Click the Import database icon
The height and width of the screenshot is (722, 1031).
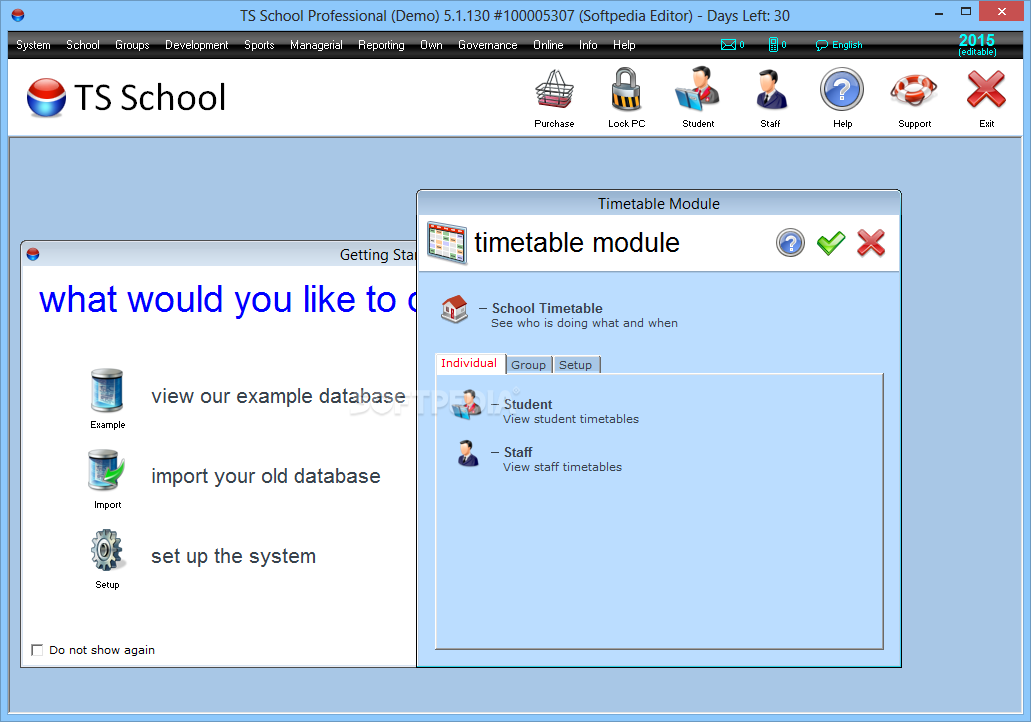tap(106, 470)
